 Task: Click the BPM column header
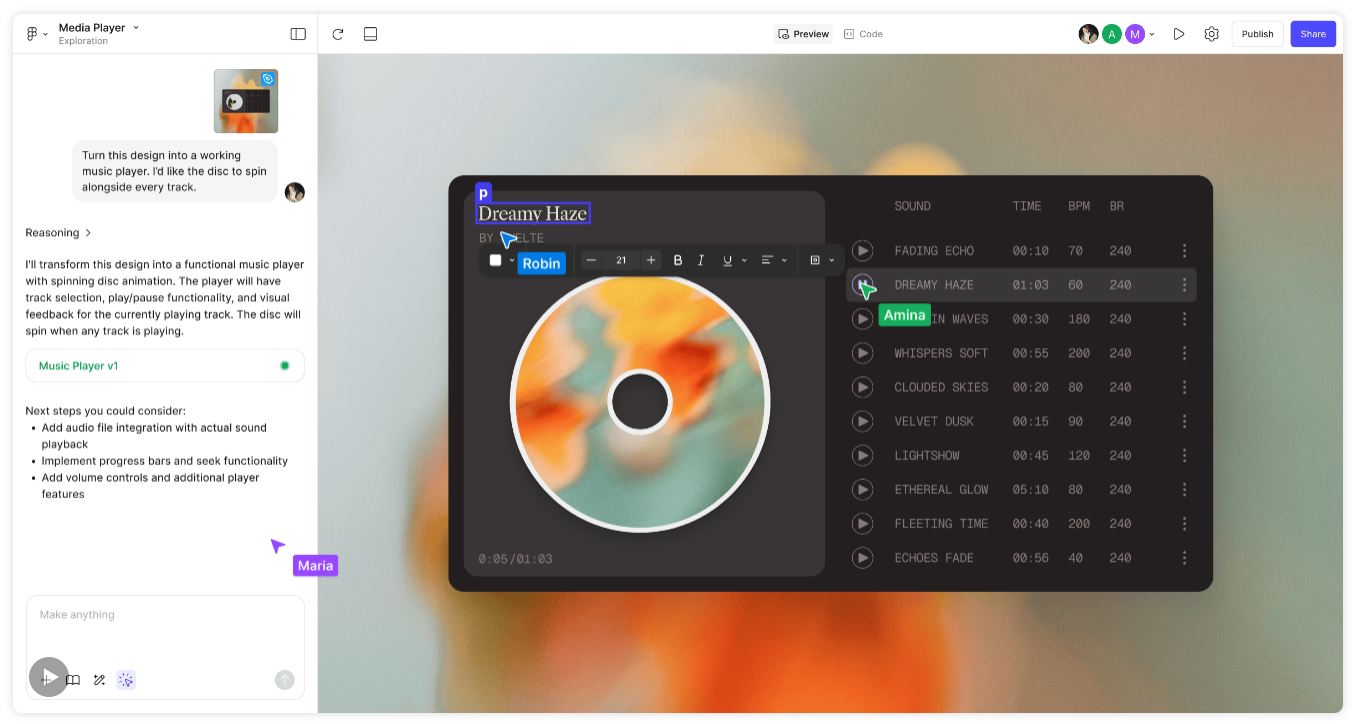1079,206
